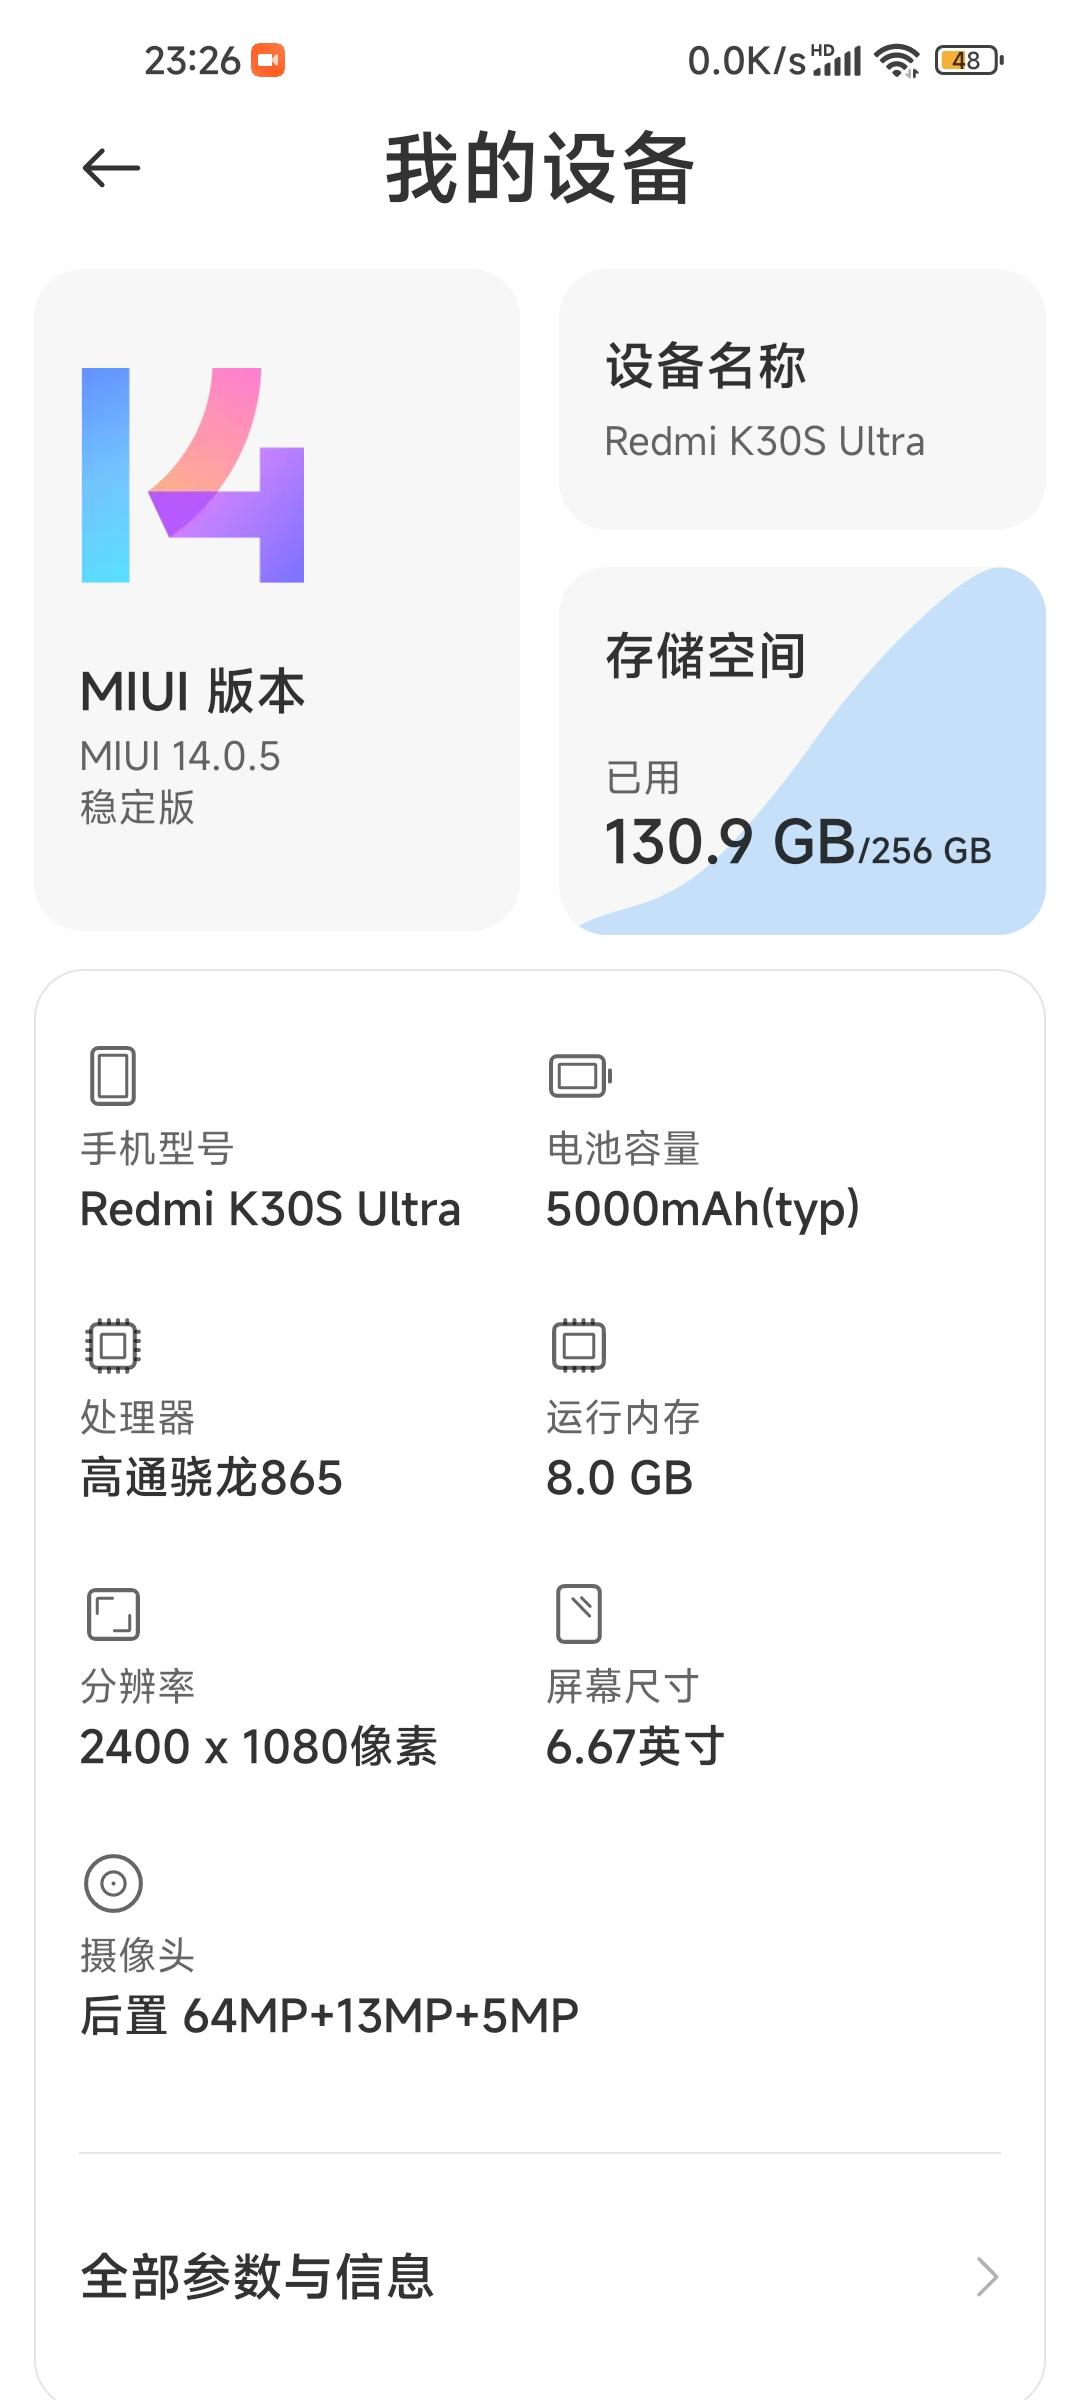This screenshot has height=2400, width=1080.
Task: Open the 设备名称 card
Action: 802,399
